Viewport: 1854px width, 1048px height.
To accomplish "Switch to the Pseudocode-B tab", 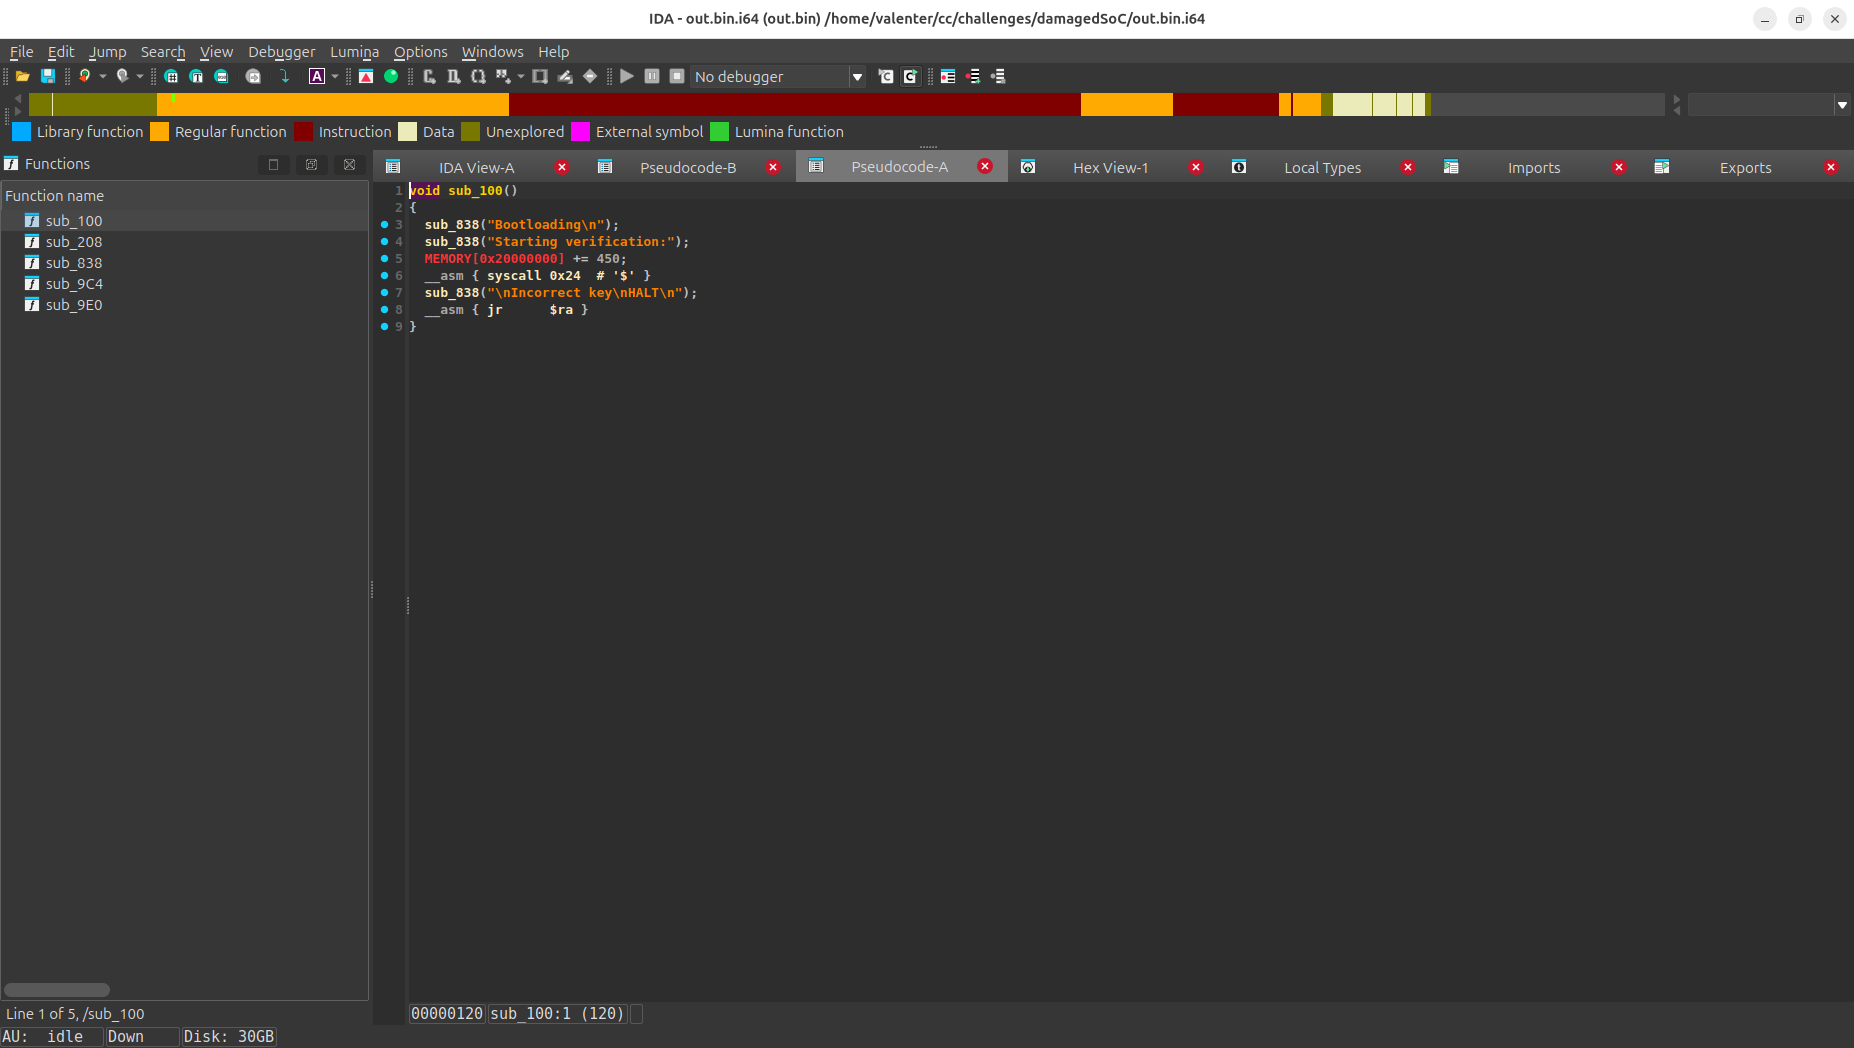I will (688, 168).
